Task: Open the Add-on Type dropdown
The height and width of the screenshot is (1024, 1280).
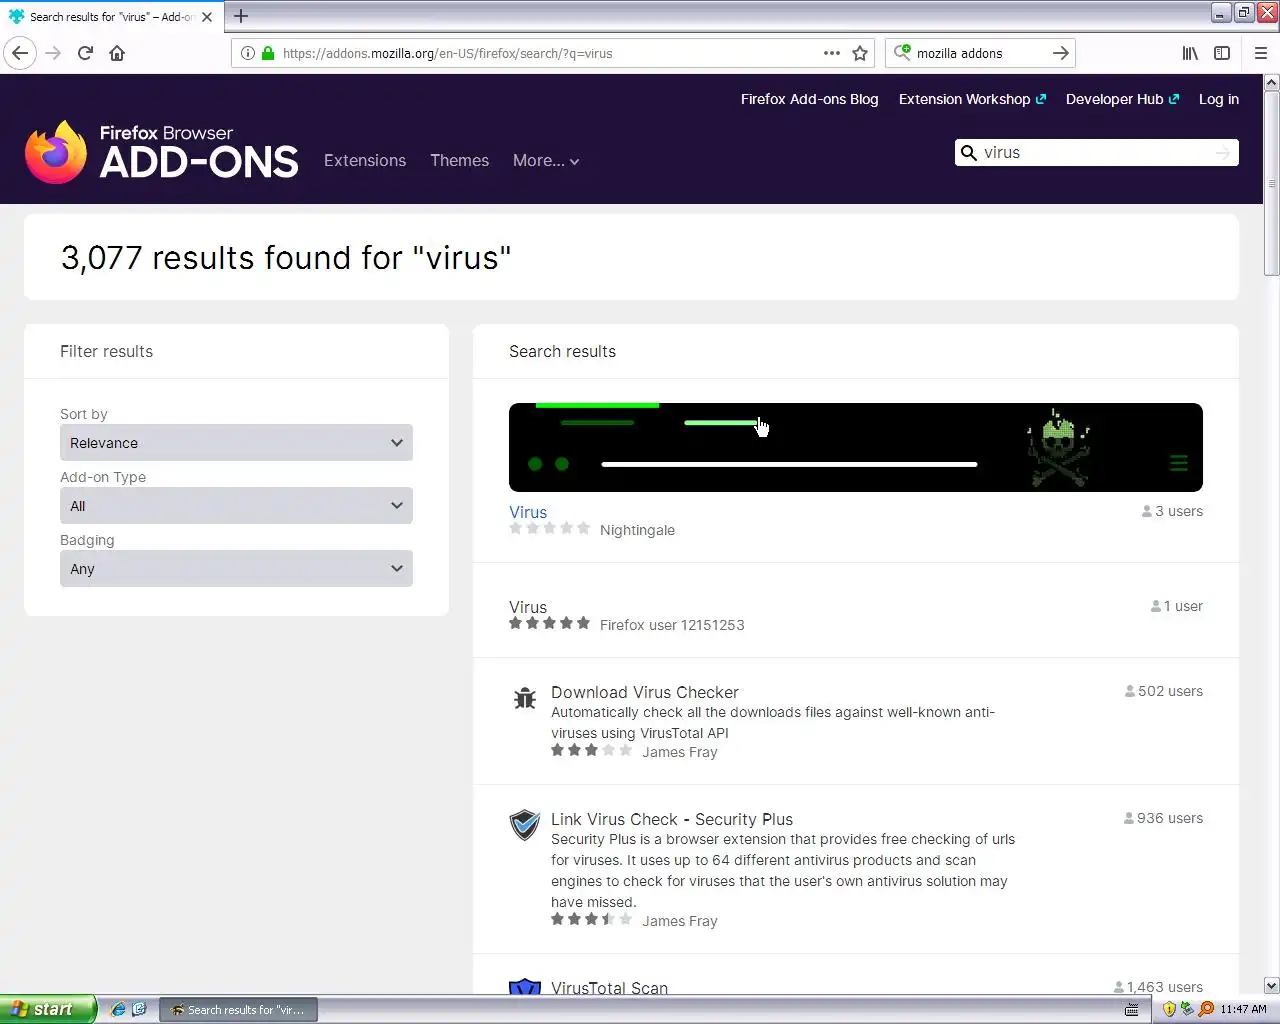Action: click(x=236, y=506)
